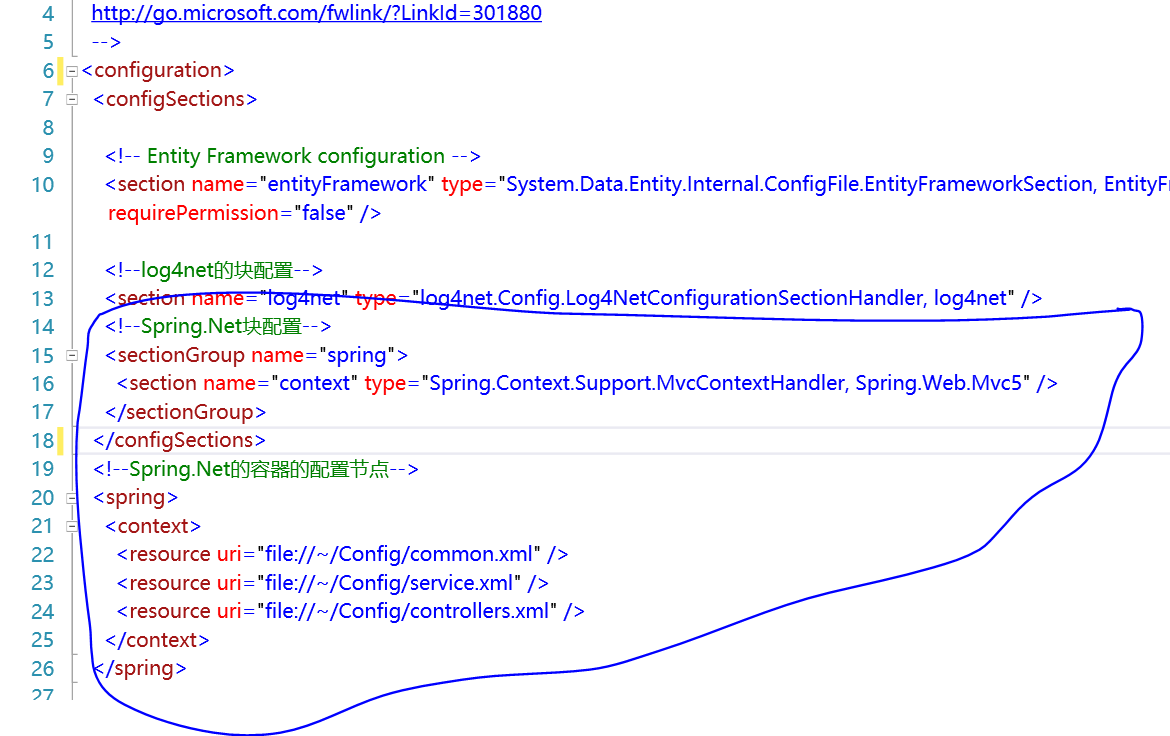The height and width of the screenshot is (736, 1170).
Task: Click line number 13 in the gutter
Action: pyautogui.click(x=43, y=299)
